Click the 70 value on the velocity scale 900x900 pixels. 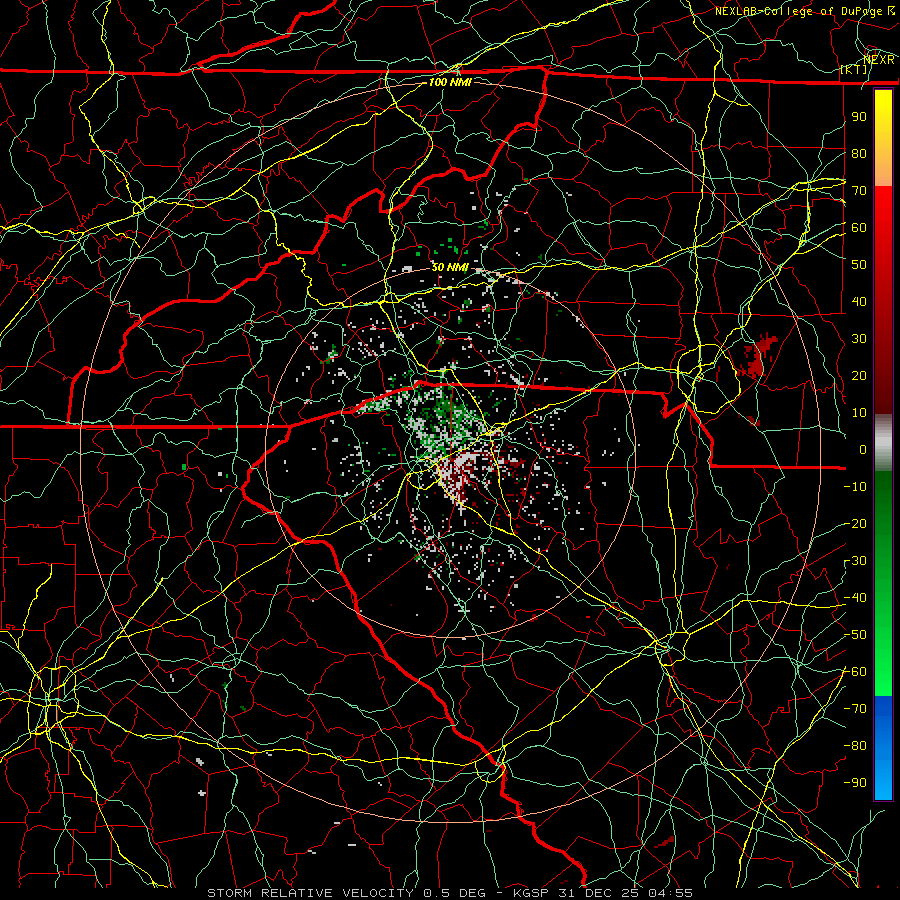pos(859,191)
